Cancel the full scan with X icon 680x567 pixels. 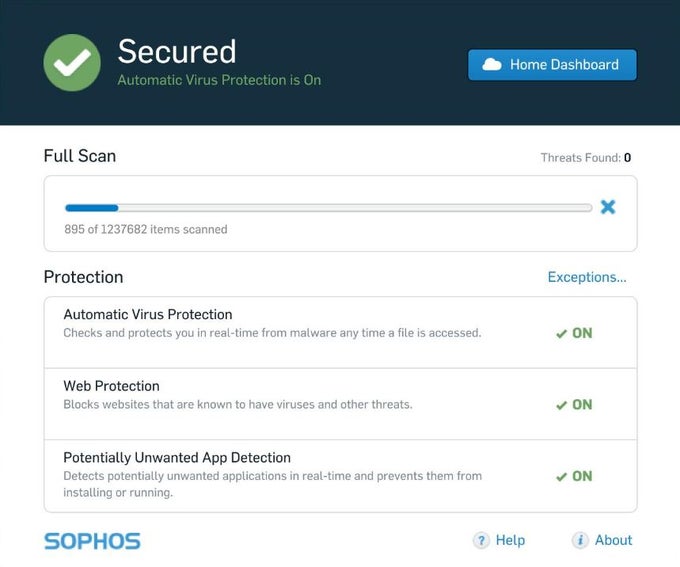[608, 207]
